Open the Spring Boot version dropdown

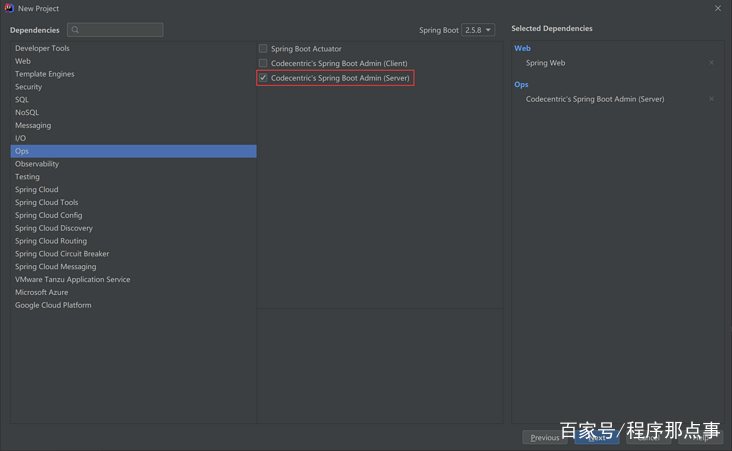tap(478, 30)
